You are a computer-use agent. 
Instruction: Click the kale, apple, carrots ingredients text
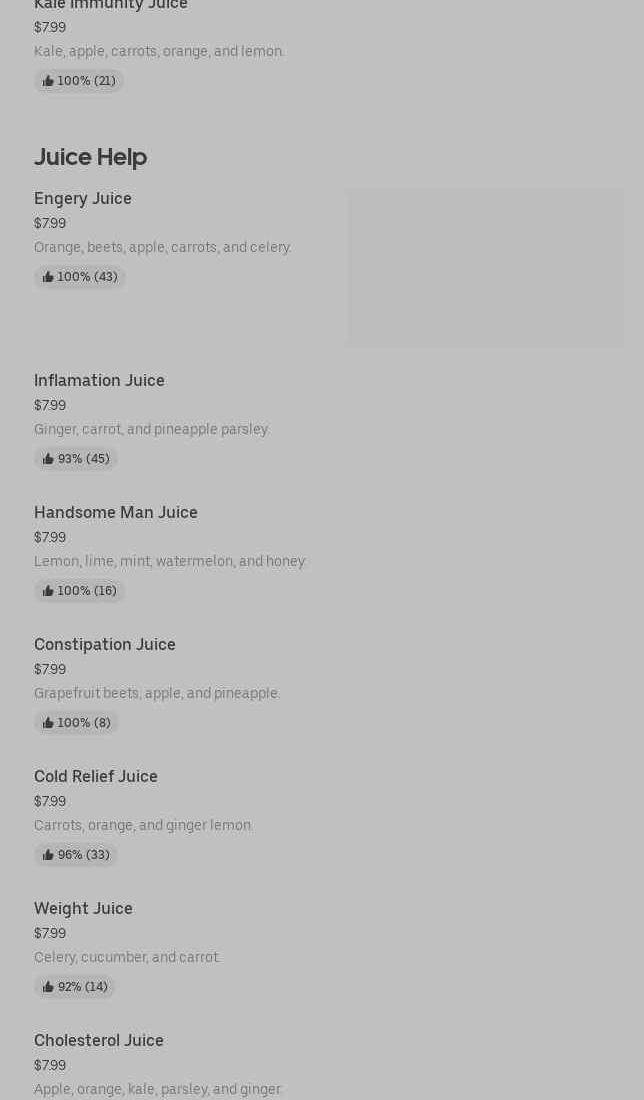pyautogui.click(x=159, y=51)
